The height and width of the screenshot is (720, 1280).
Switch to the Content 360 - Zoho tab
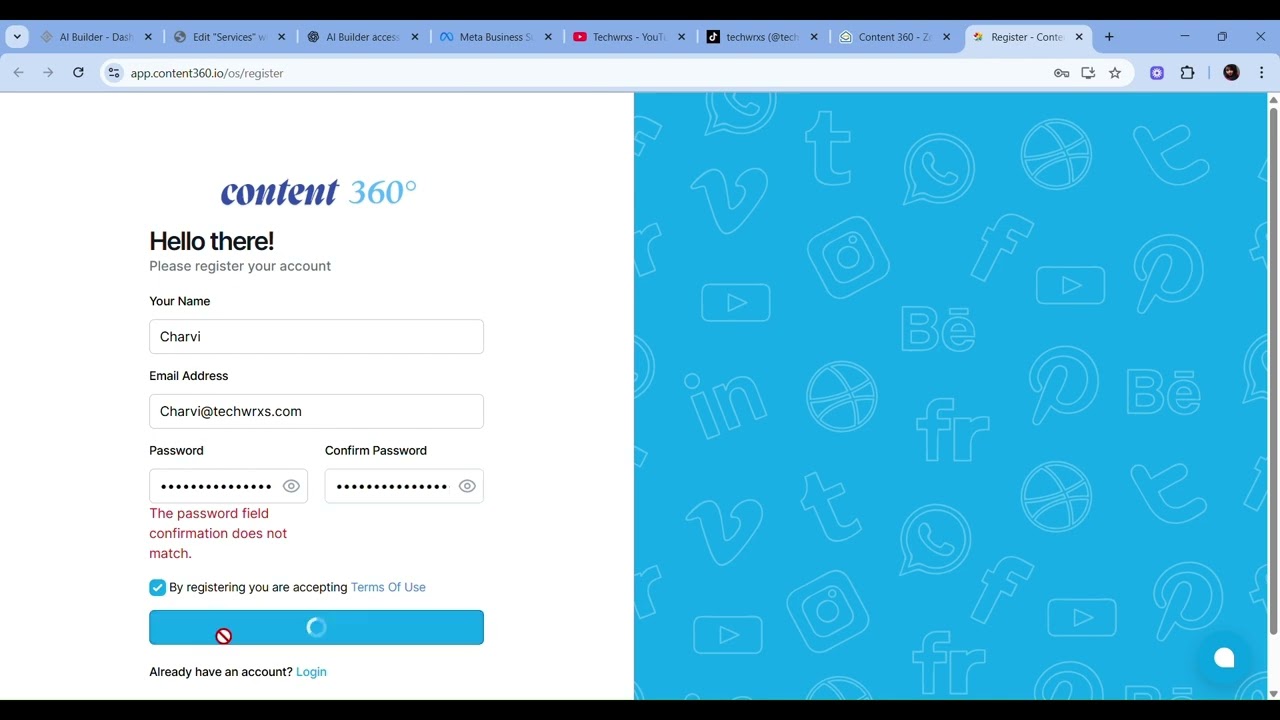(894, 37)
